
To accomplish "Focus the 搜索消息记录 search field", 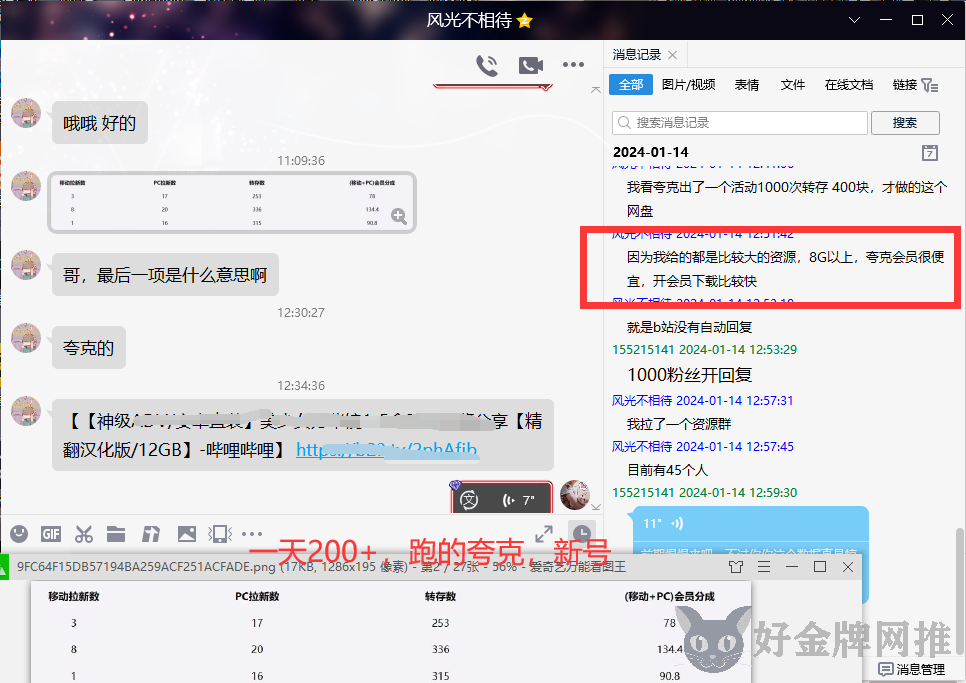I will coord(740,123).
